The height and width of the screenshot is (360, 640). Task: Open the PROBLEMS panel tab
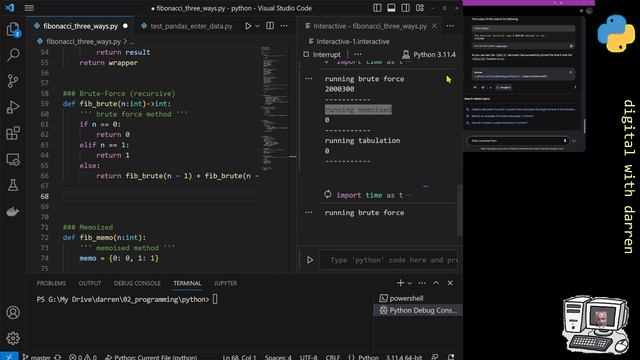point(51,283)
